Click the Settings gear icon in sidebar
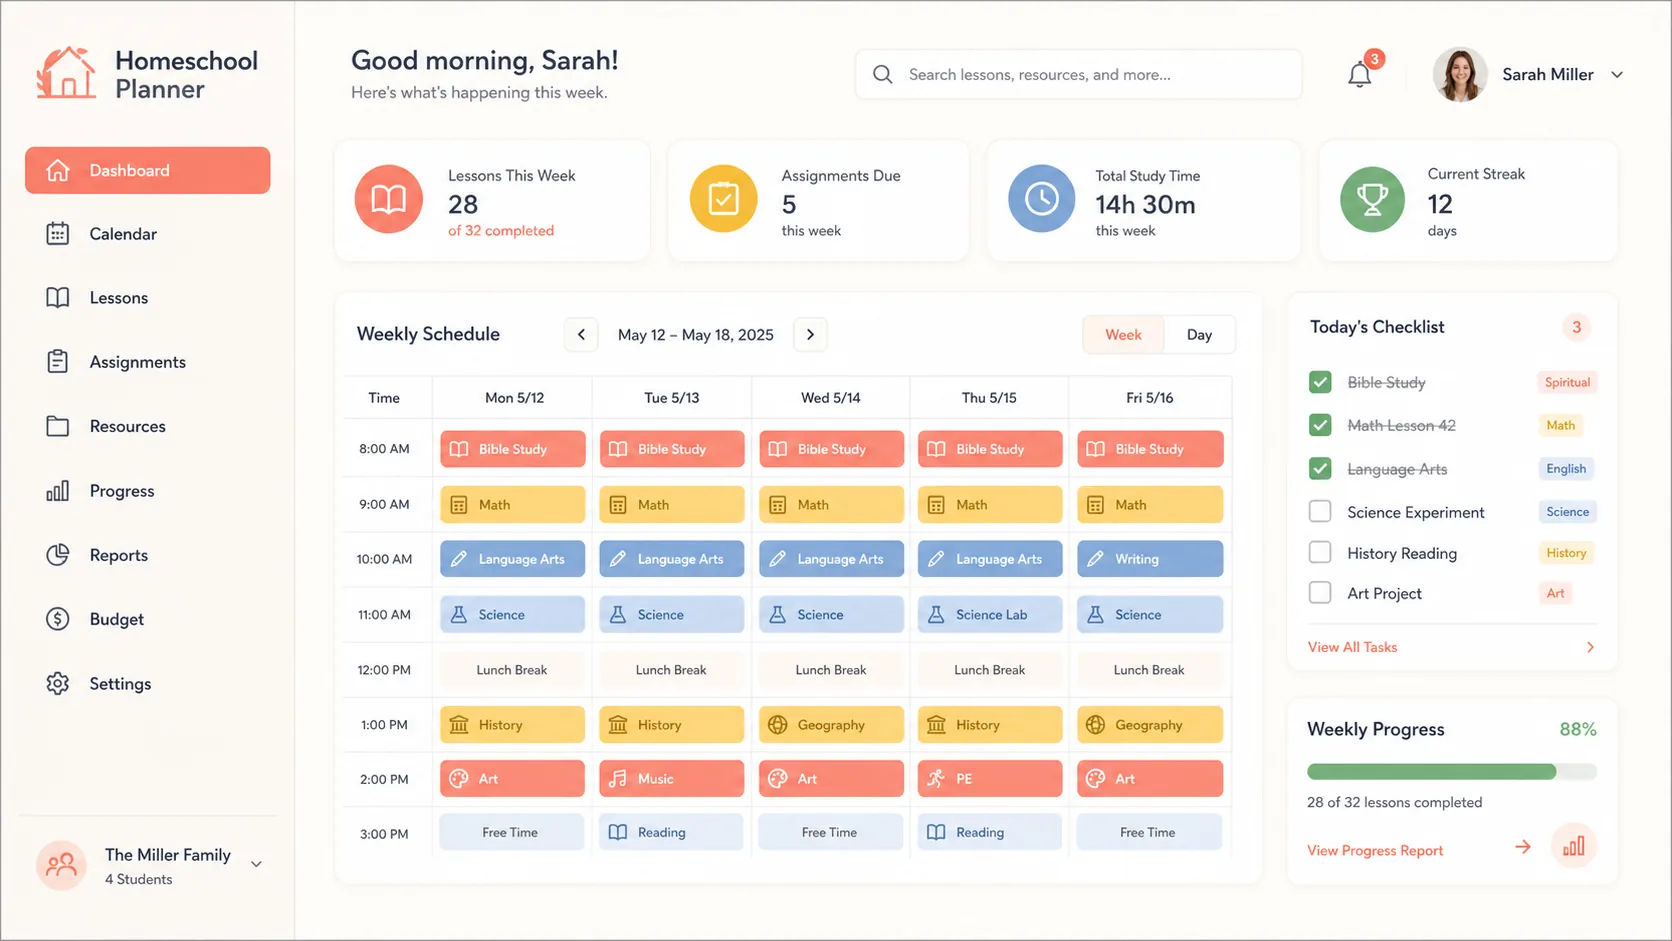Screen dimensions: 1672x941 (x=58, y=684)
